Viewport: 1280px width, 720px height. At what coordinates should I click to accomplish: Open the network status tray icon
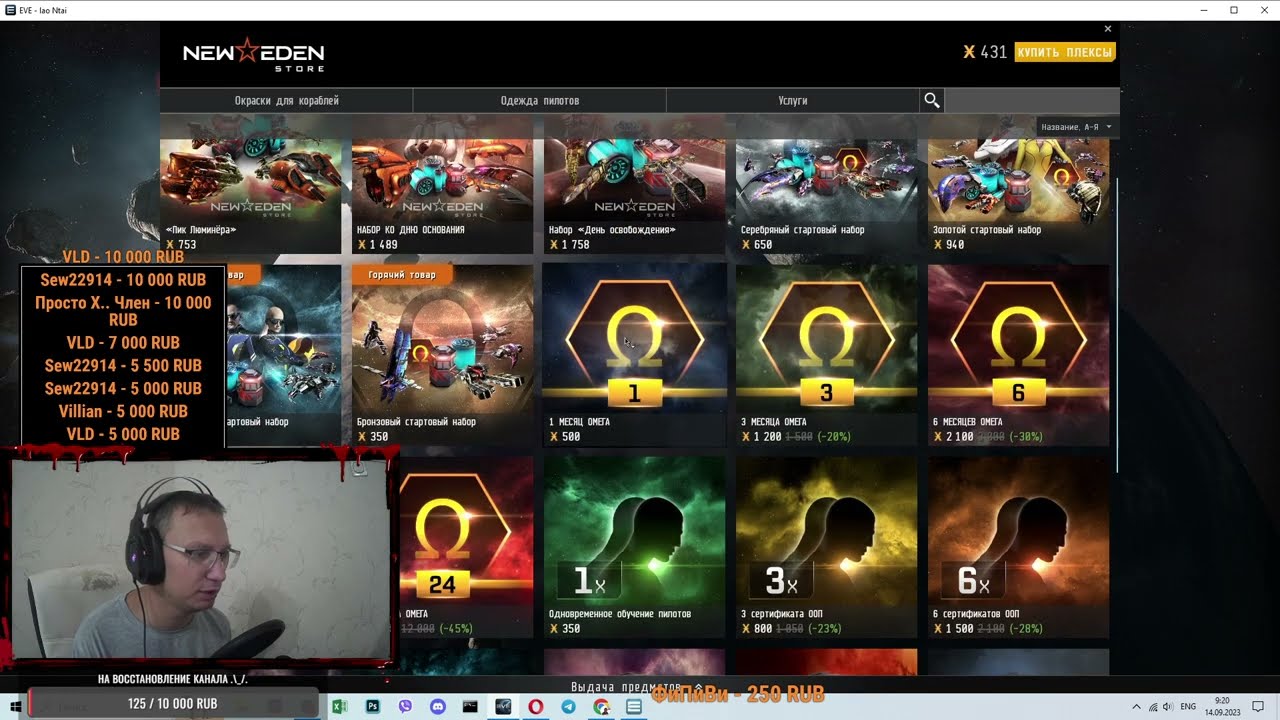point(1153,706)
